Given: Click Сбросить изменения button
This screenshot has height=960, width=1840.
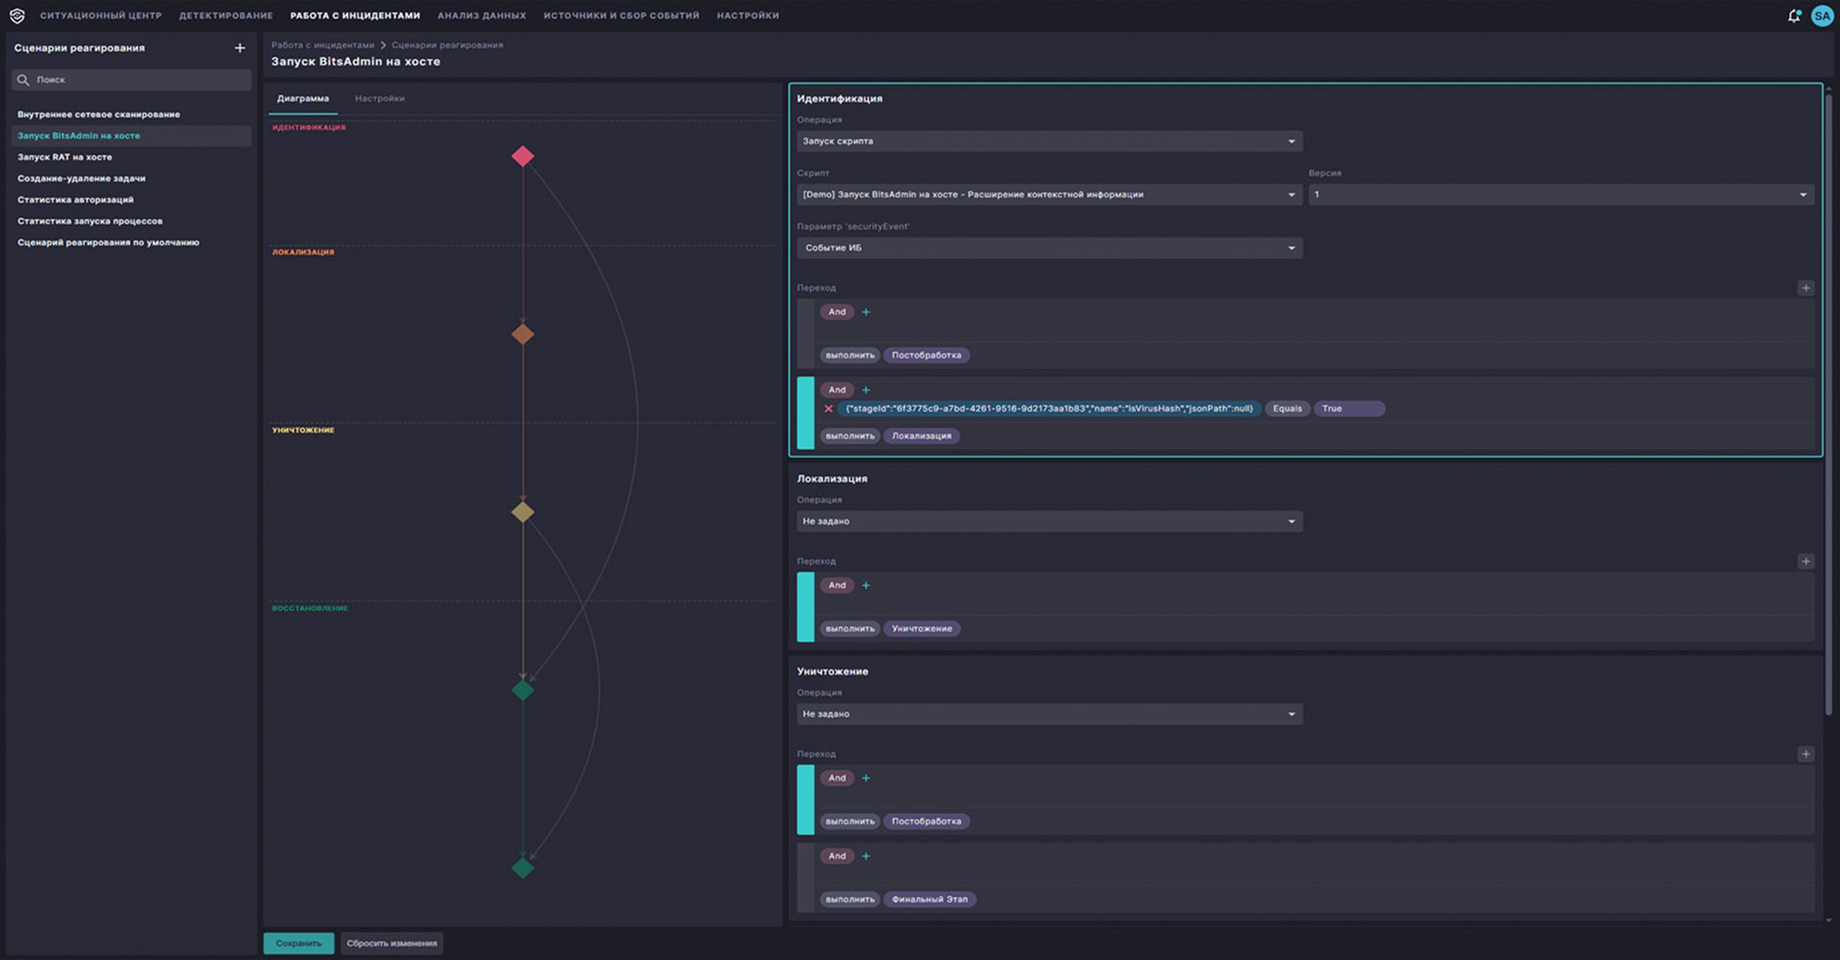Looking at the screenshot, I should [391, 943].
